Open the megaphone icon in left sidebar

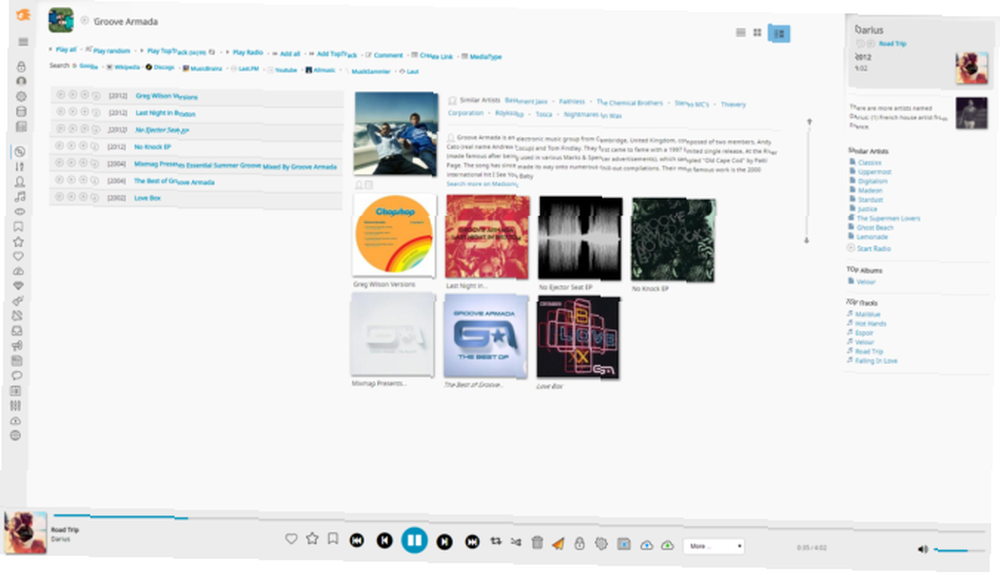click(x=17, y=346)
